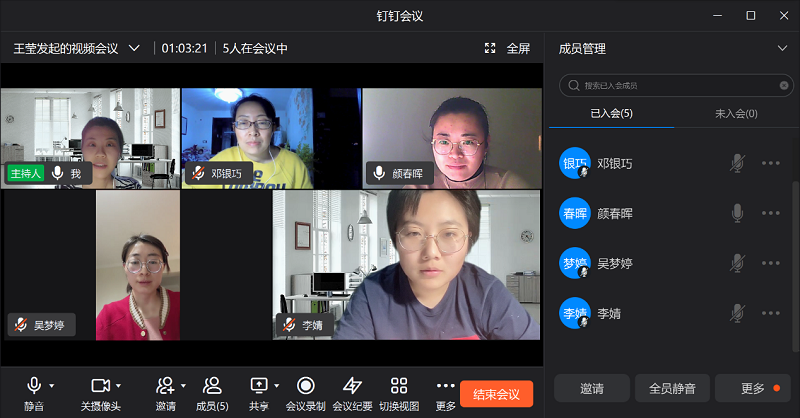800x418 pixels.
Task: Toggle microphone for 邓银巧 in member list
Action: pyautogui.click(x=737, y=163)
